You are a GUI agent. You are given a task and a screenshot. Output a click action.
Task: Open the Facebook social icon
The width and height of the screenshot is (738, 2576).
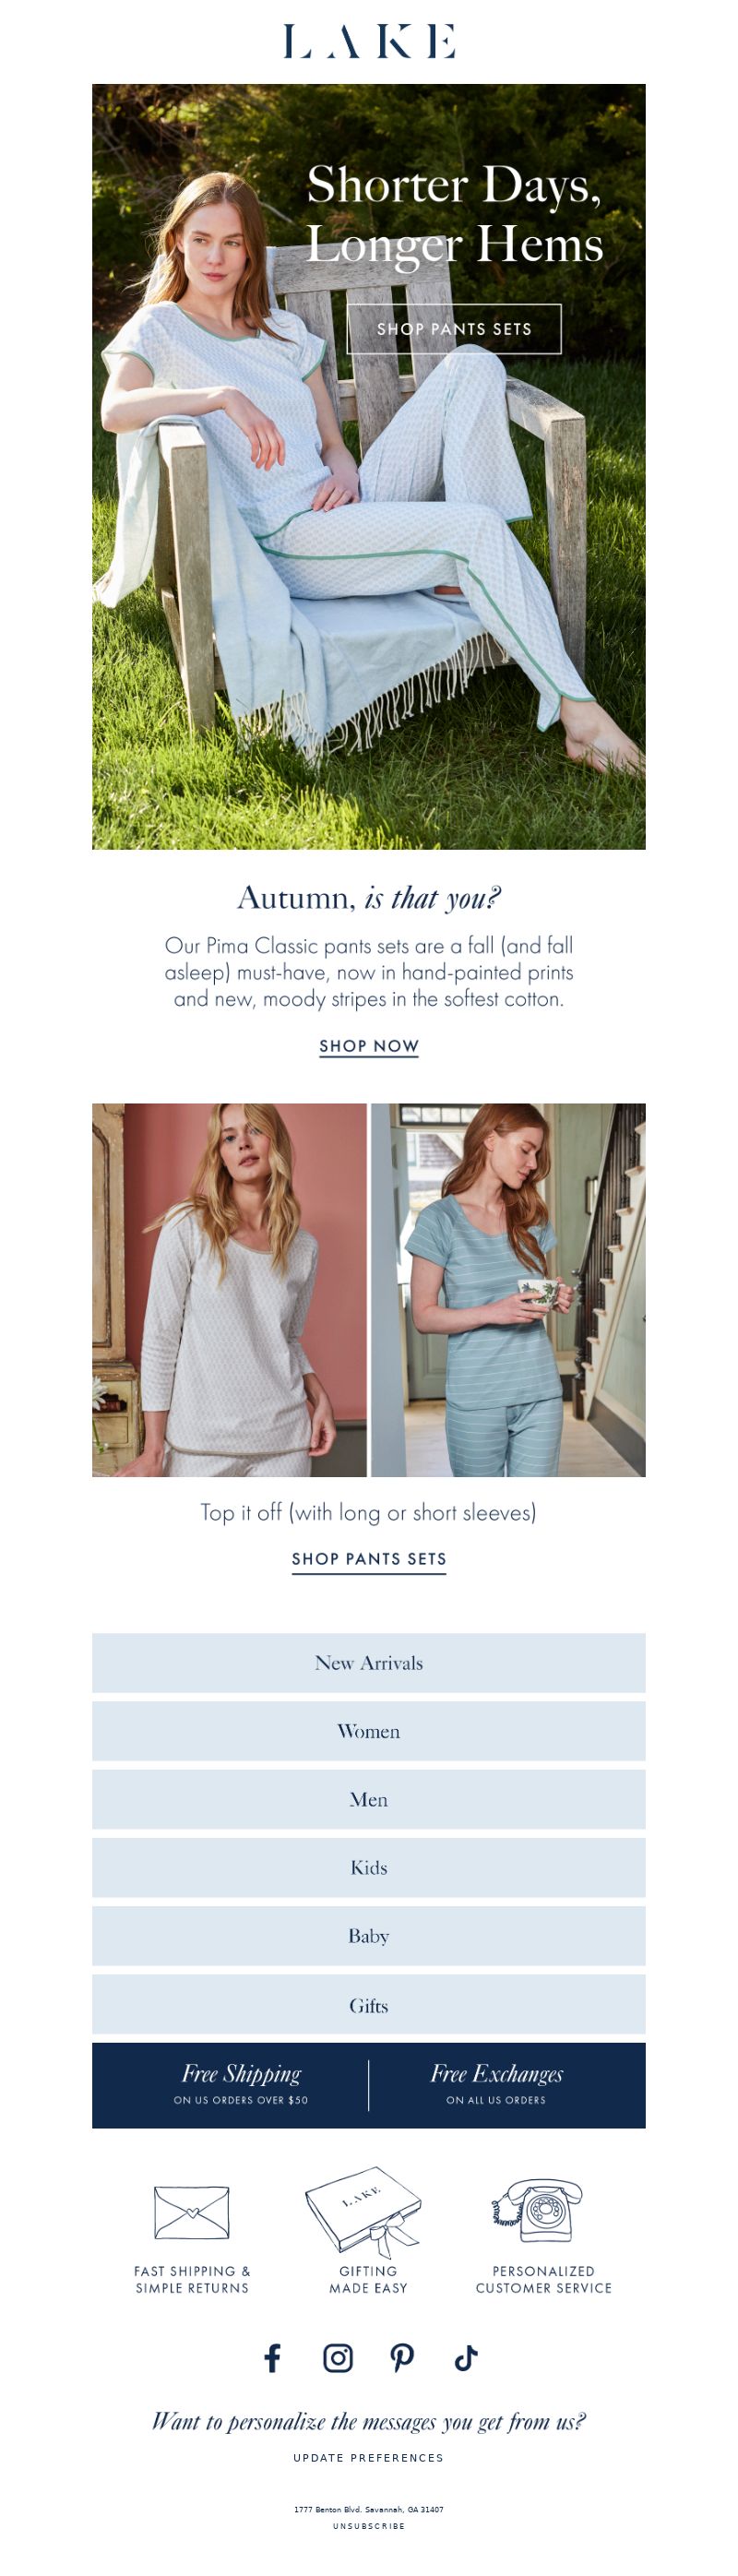click(272, 2357)
